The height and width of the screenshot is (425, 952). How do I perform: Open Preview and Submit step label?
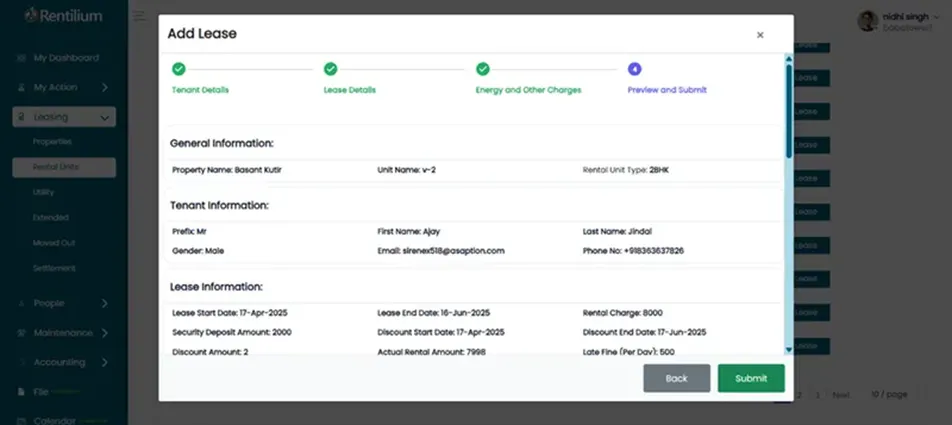click(x=667, y=90)
